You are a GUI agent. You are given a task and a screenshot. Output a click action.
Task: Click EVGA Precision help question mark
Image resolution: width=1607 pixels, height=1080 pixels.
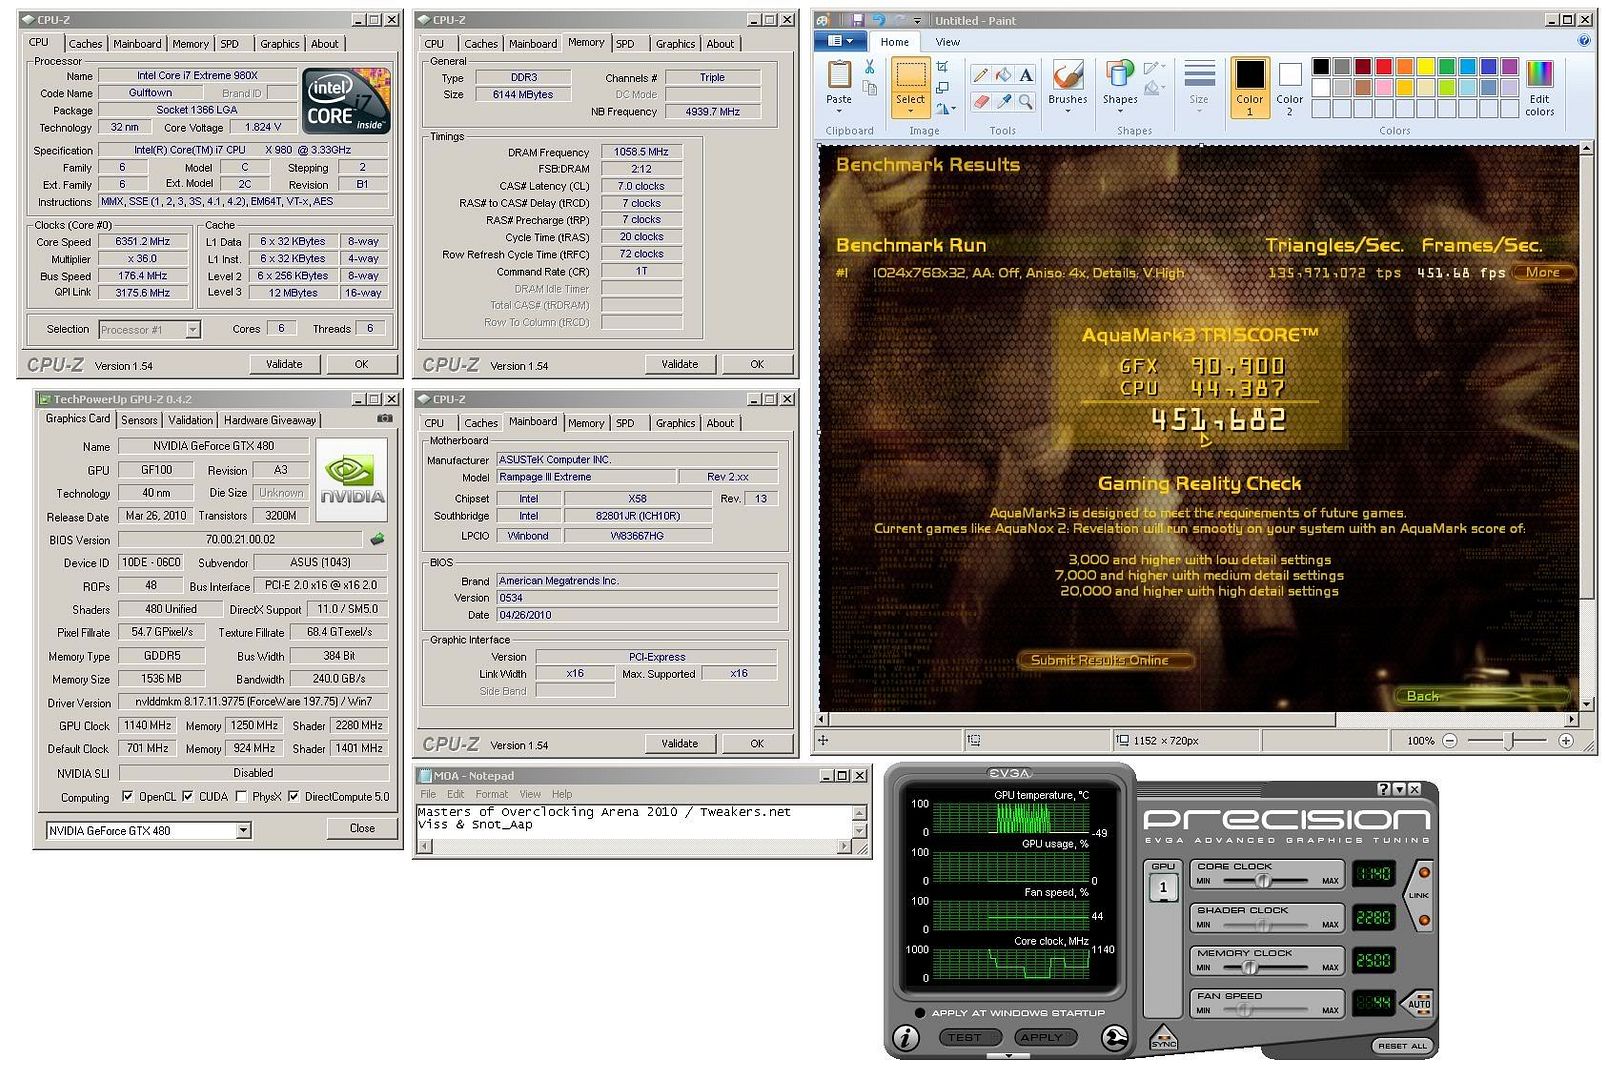(1384, 789)
